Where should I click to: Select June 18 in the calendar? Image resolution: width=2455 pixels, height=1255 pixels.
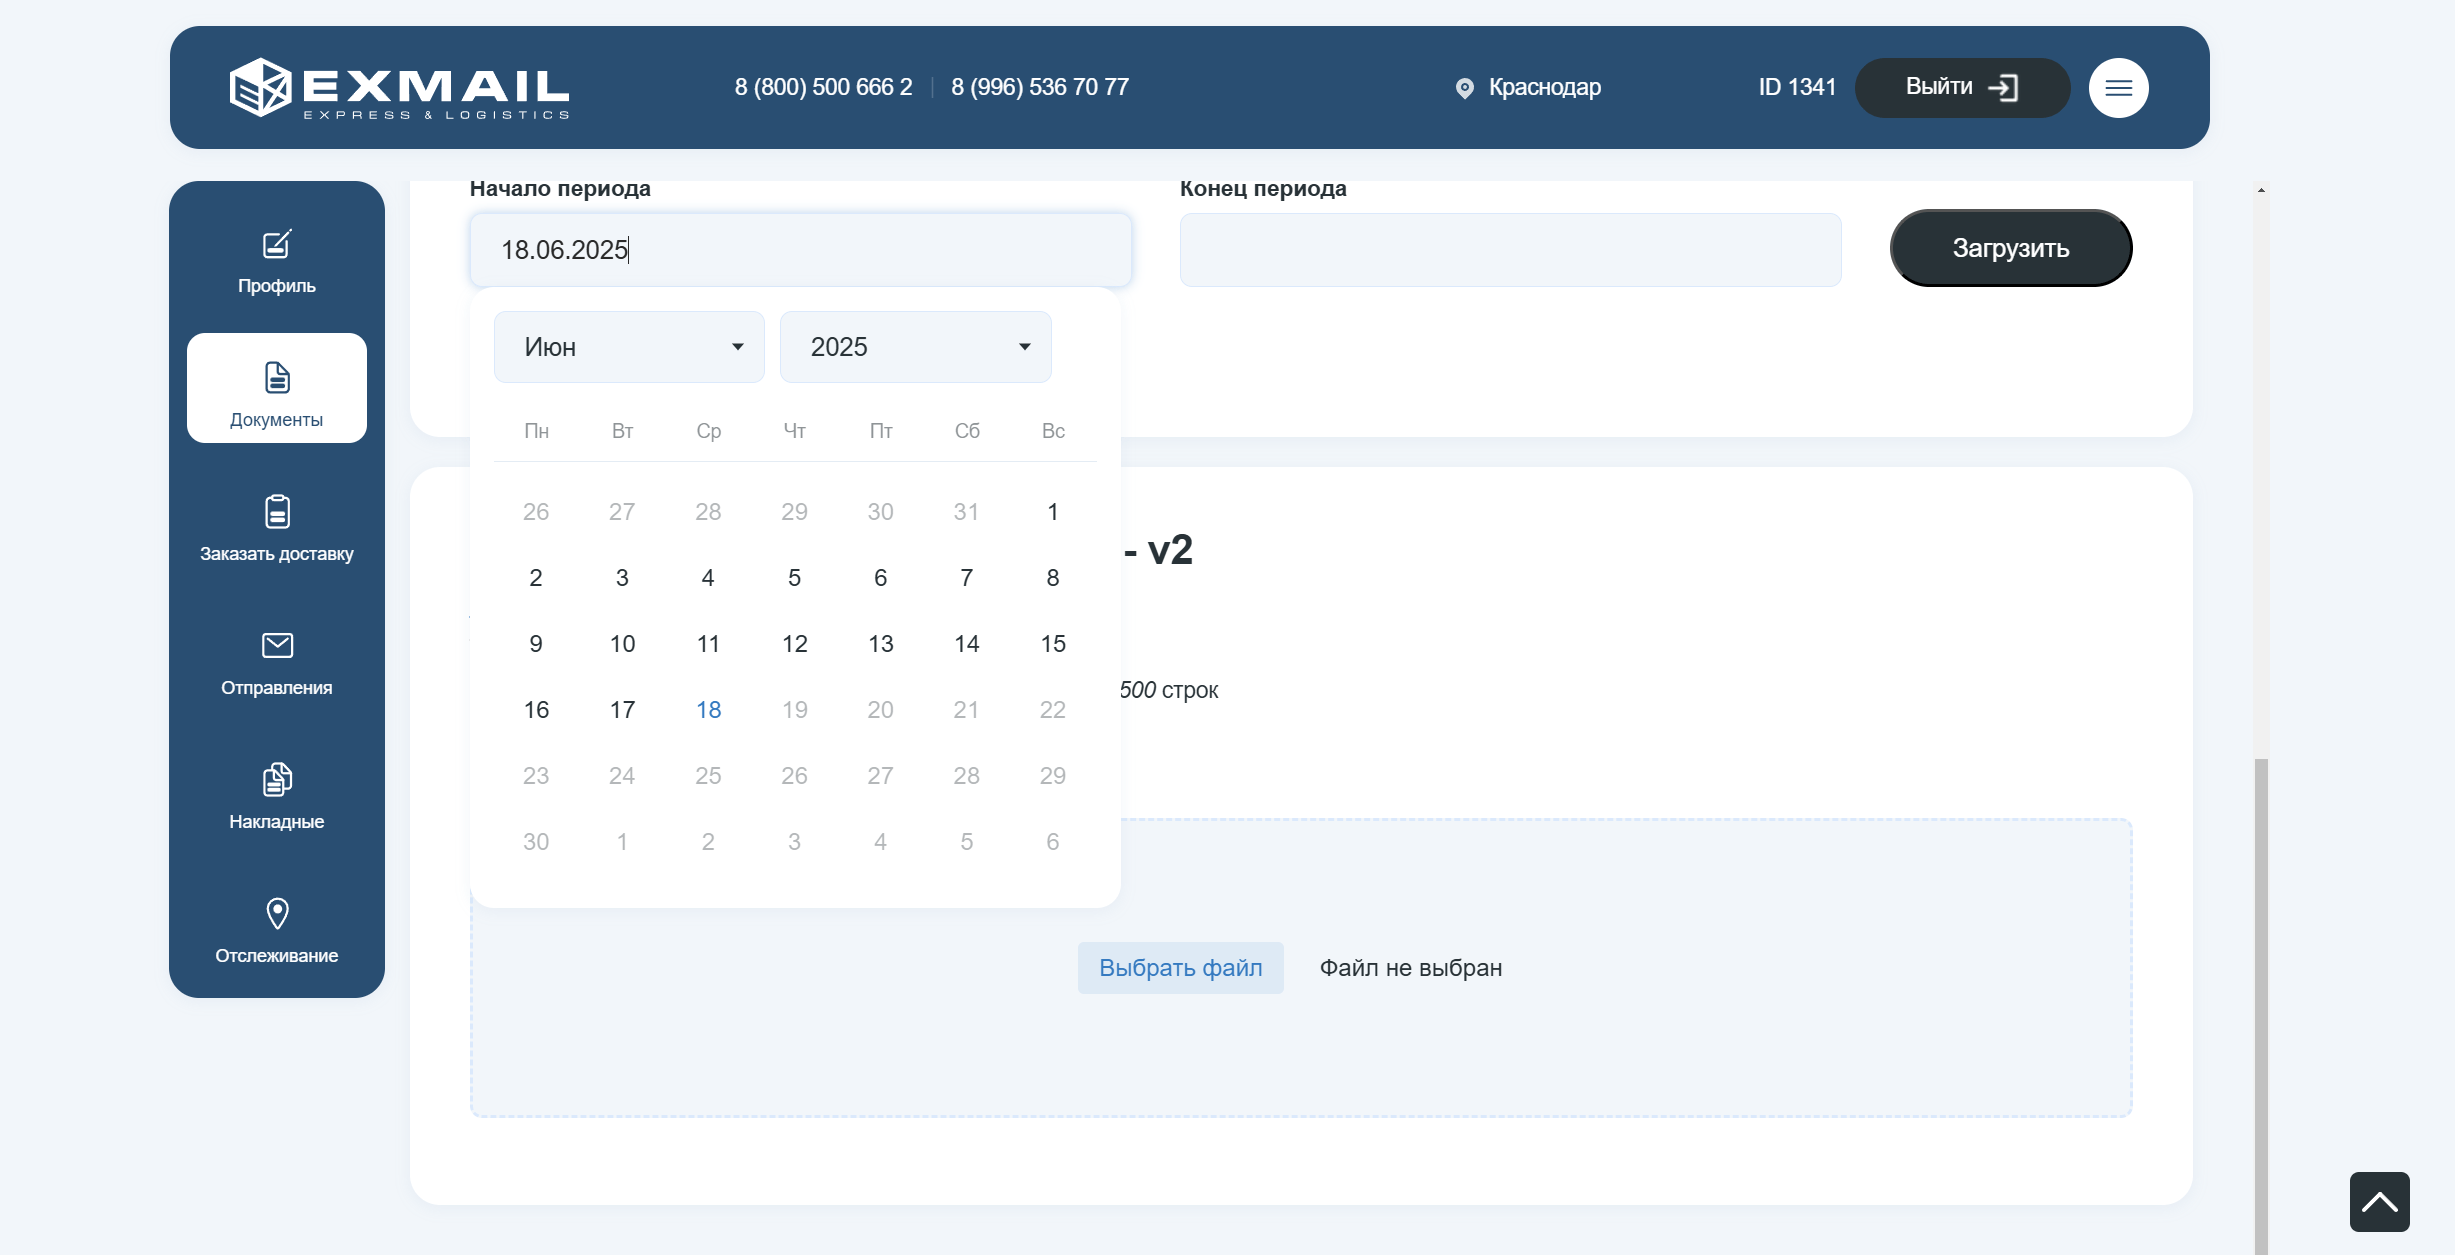pos(708,710)
